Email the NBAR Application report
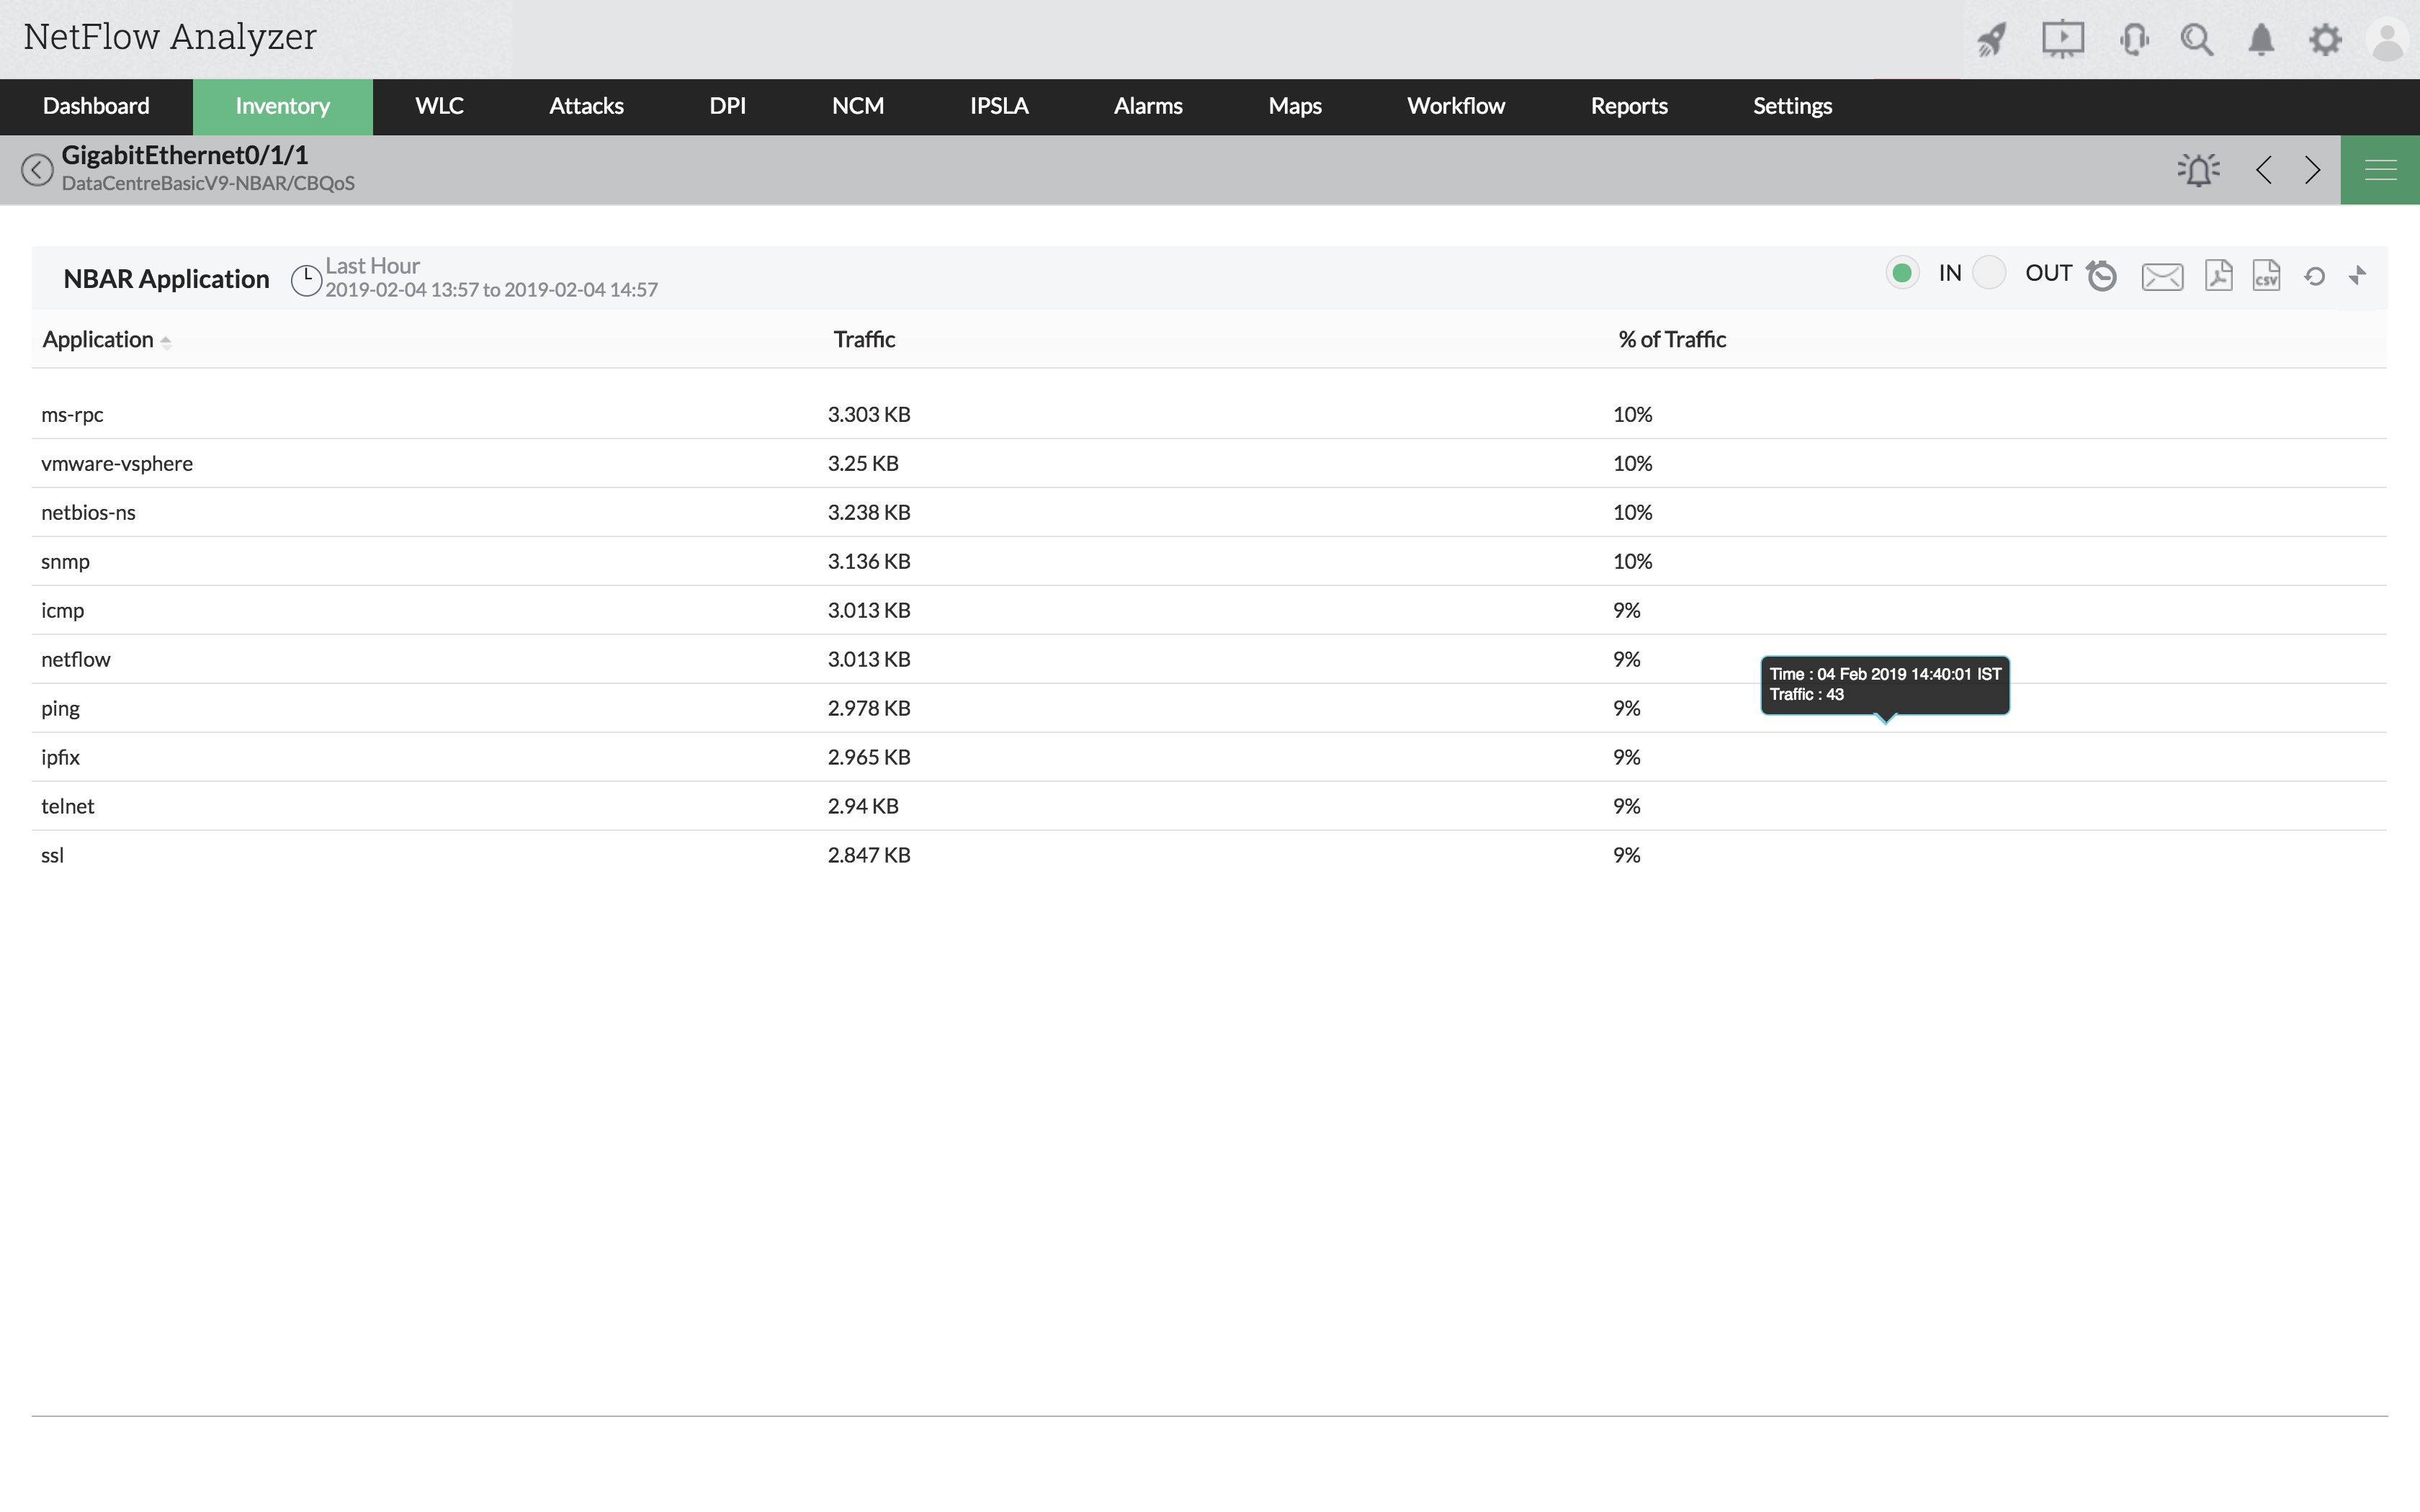Viewport: 2420px width, 1512px height. click(2162, 276)
